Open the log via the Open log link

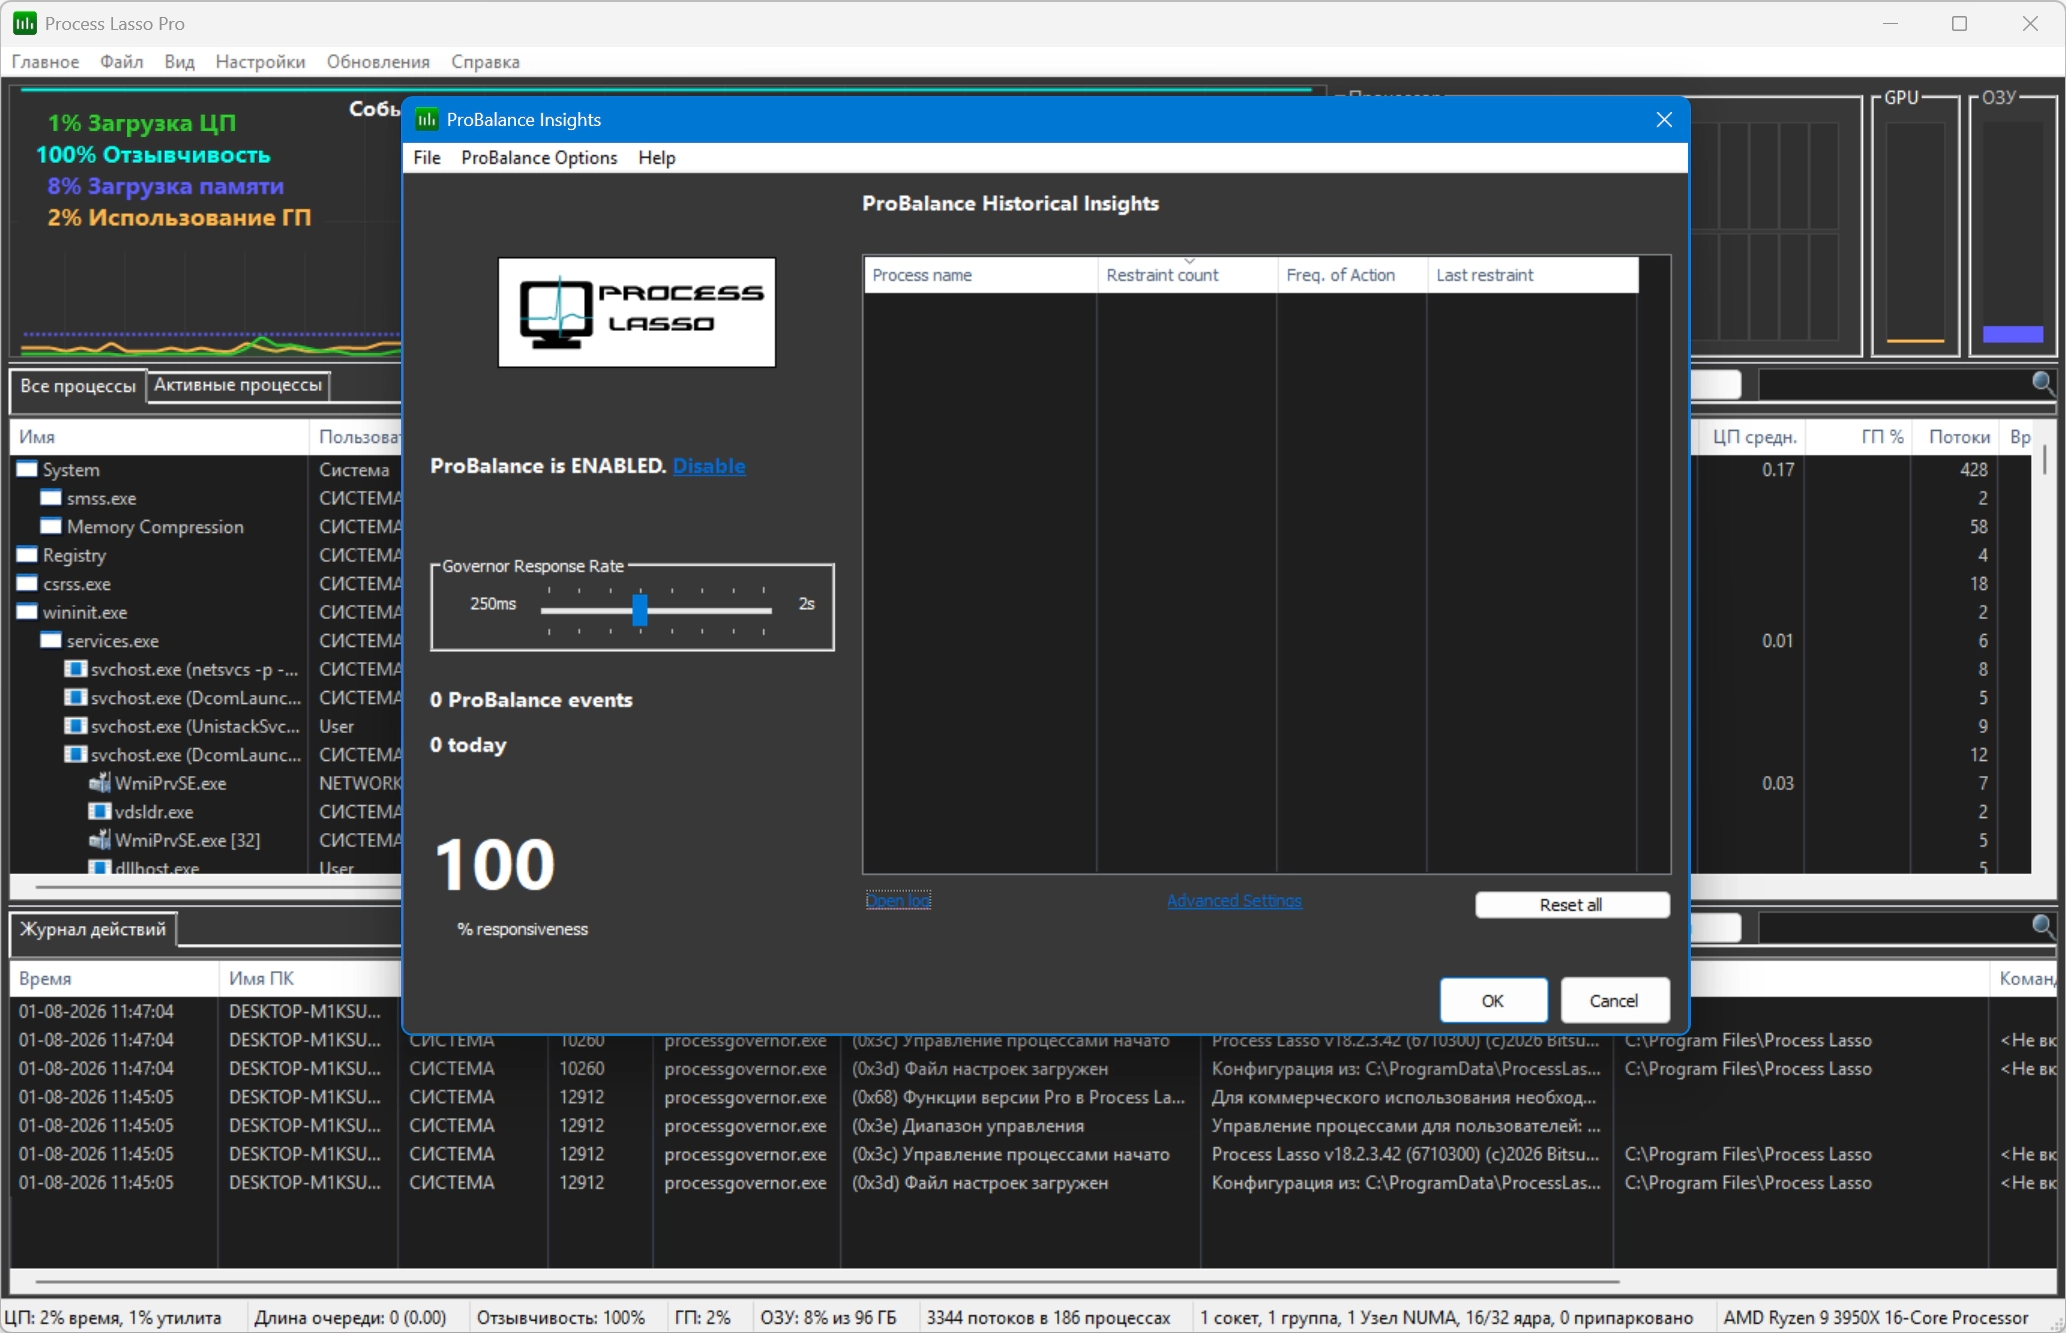coord(898,901)
